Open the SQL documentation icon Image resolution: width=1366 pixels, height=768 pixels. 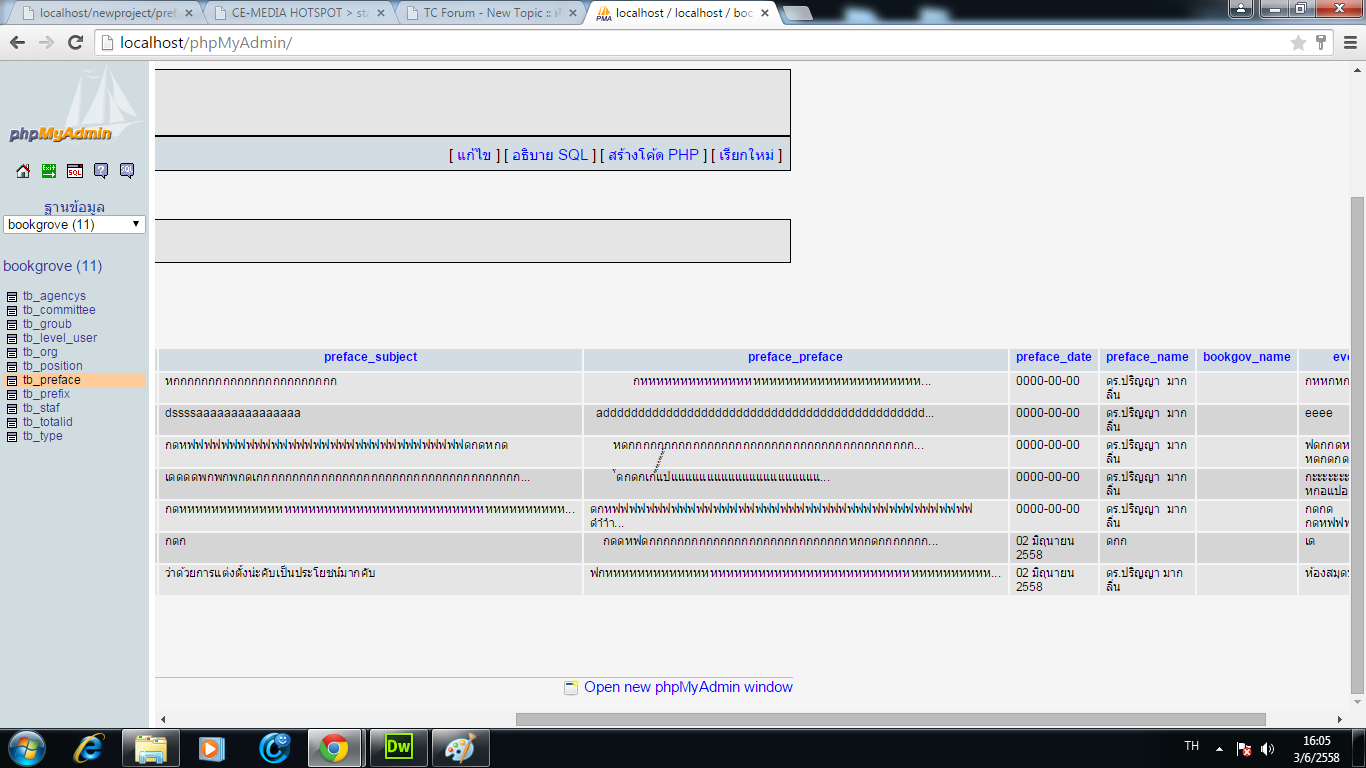tap(127, 171)
